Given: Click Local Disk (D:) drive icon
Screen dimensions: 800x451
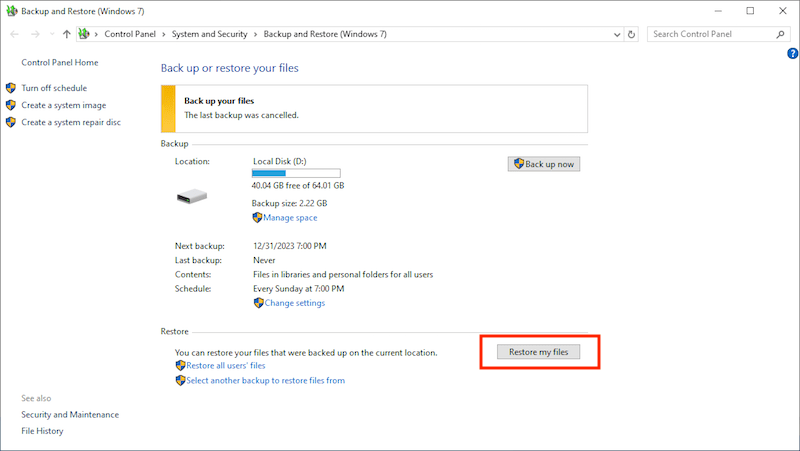Looking at the screenshot, I should coord(192,196).
